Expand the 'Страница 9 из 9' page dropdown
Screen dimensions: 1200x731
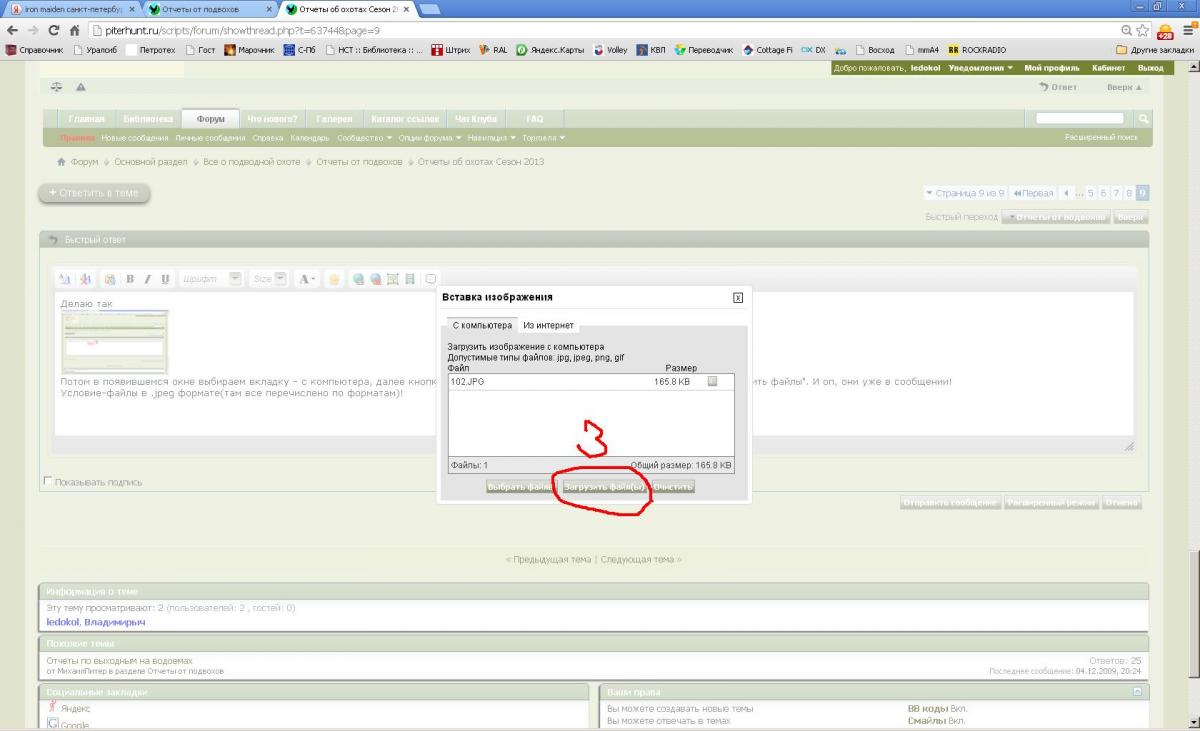coord(964,193)
